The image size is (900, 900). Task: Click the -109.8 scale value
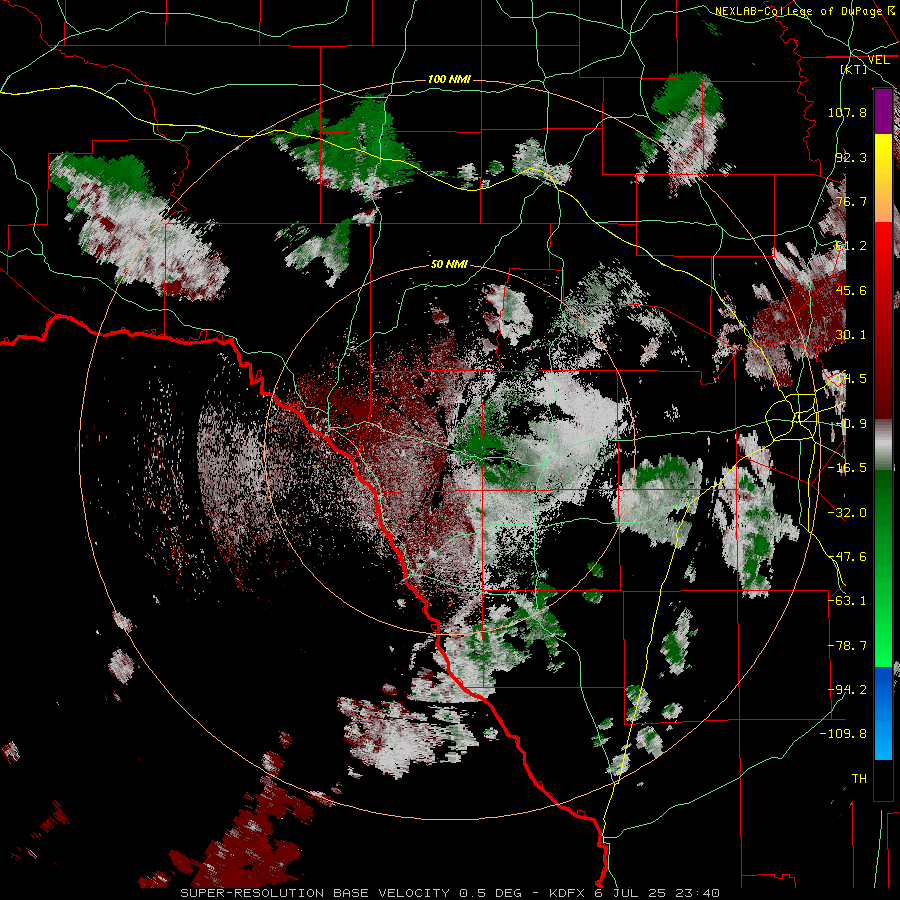click(844, 734)
